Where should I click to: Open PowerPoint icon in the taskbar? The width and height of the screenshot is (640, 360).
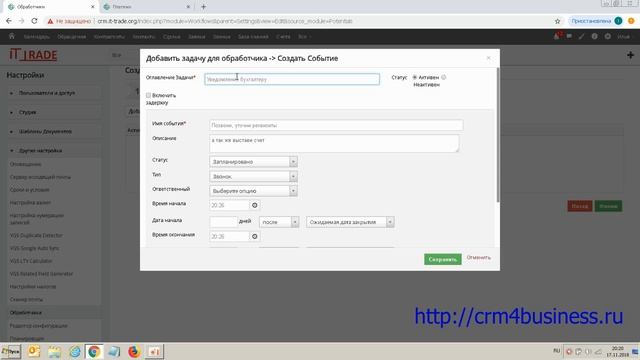[x=154, y=351]
